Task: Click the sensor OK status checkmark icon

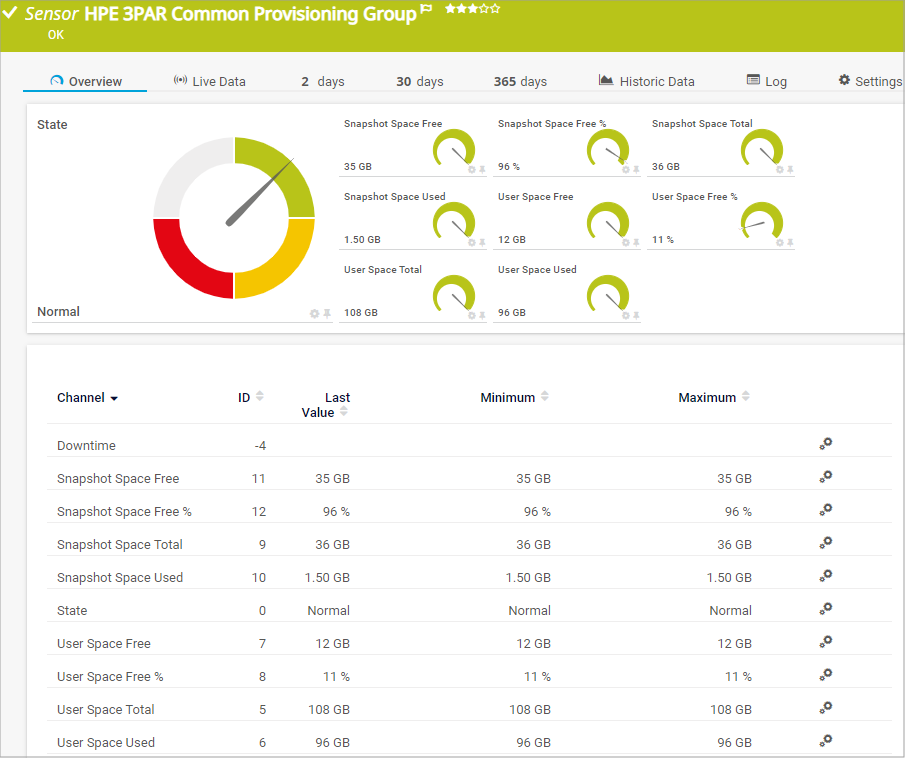Action: click(x=11, y=14)
